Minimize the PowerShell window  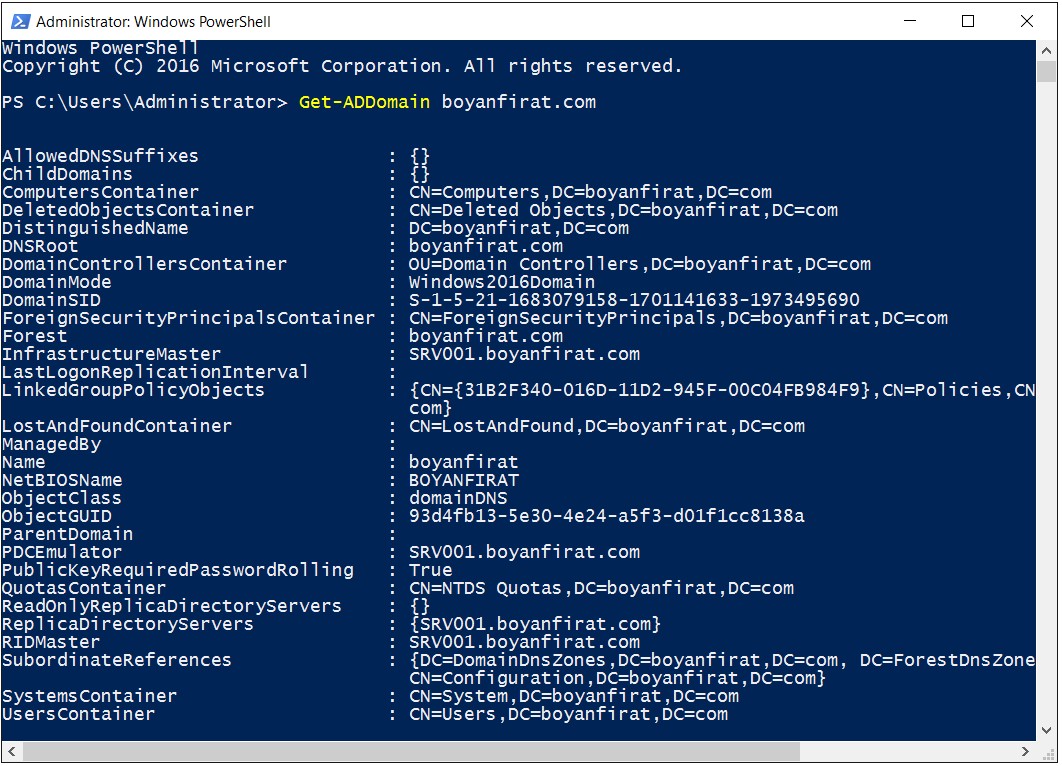click(910, 21)
